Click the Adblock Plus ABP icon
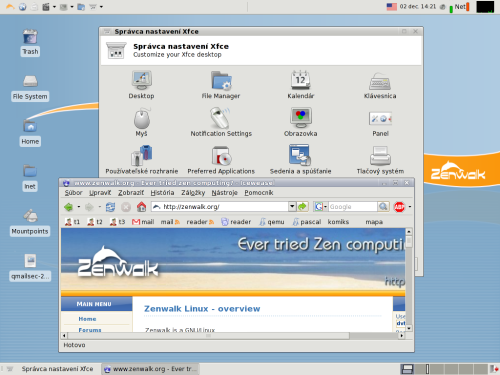 click(399, 207)
